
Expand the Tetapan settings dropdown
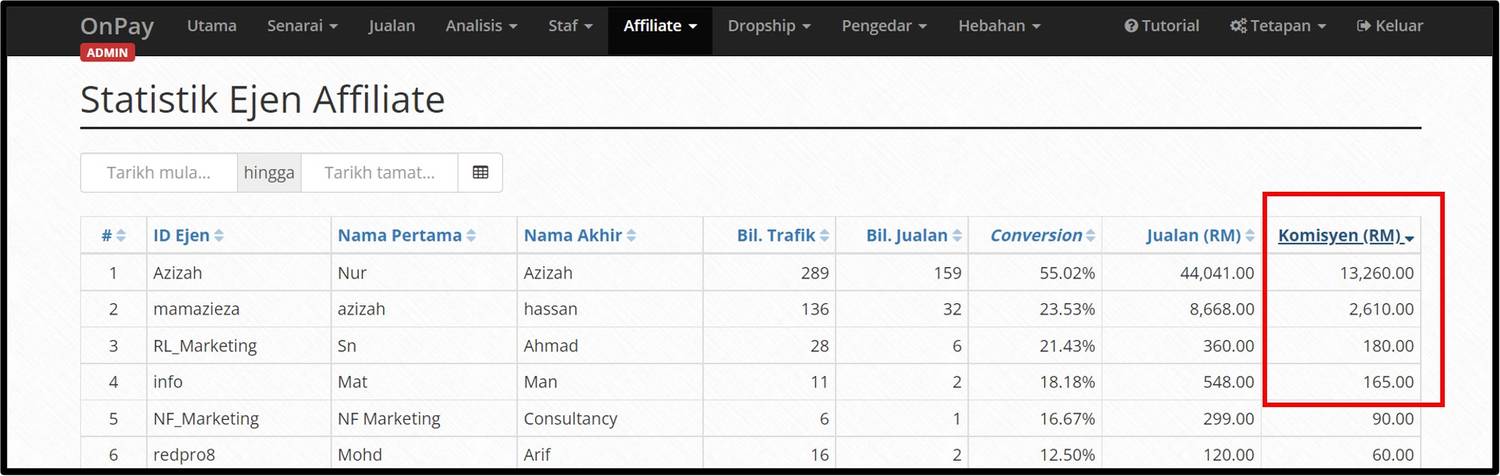1278,26
